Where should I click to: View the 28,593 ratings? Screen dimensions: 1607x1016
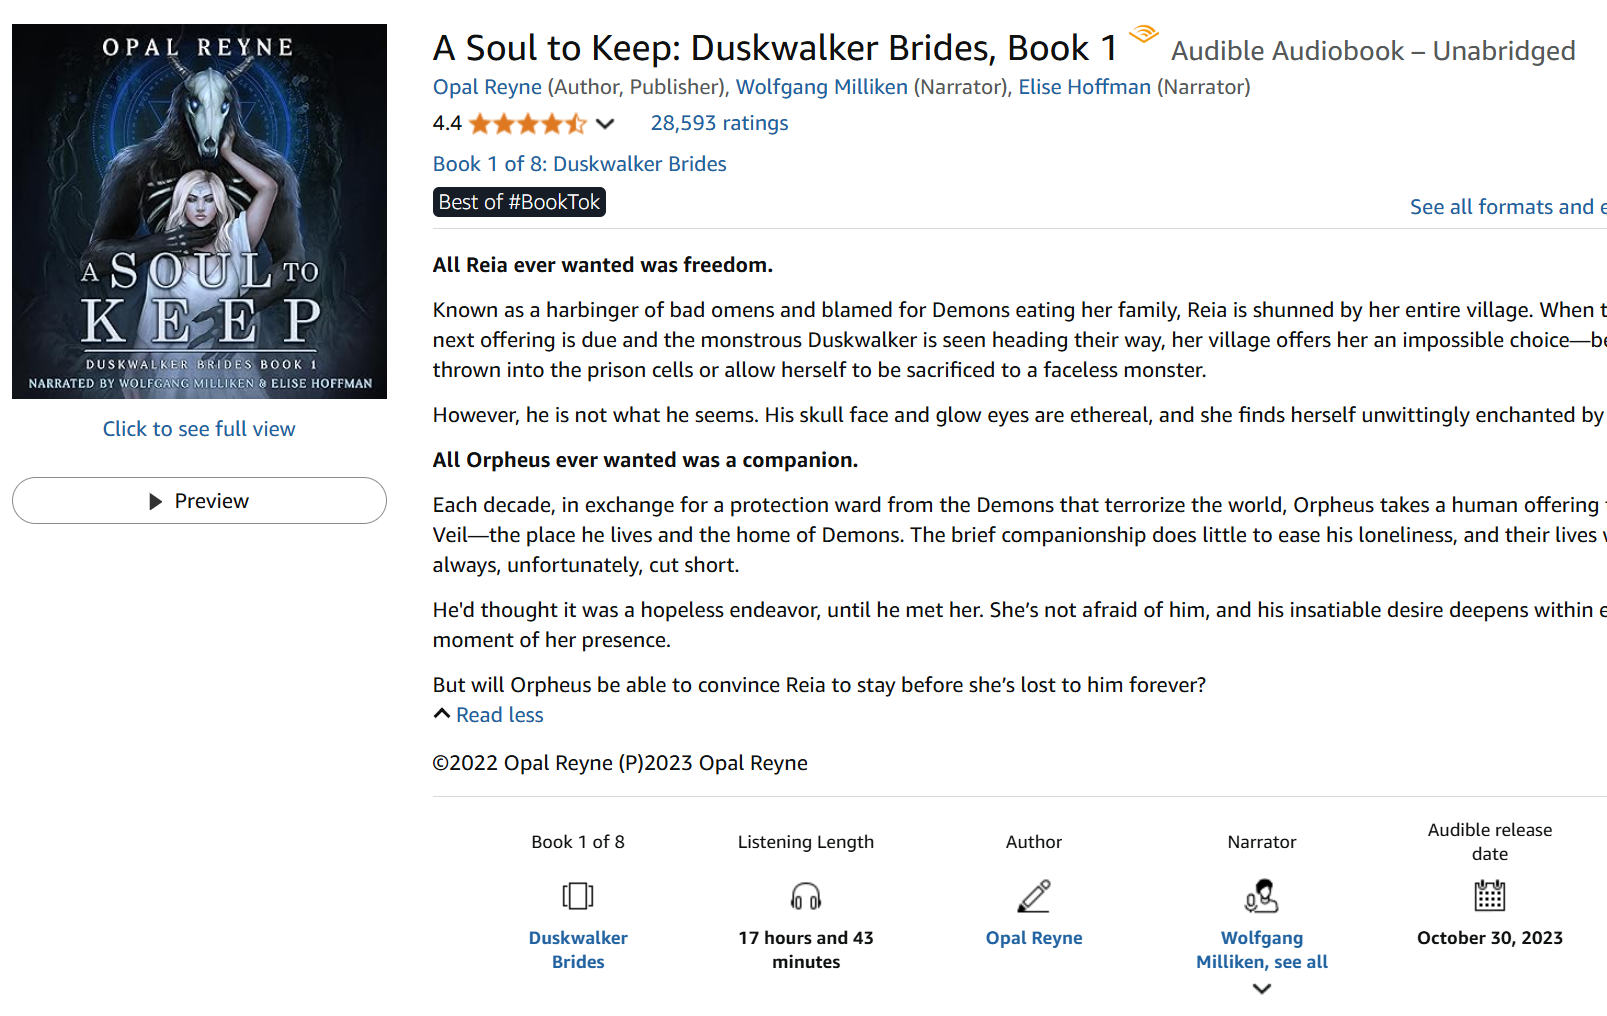pyautogui.click(x=719, y=123)
